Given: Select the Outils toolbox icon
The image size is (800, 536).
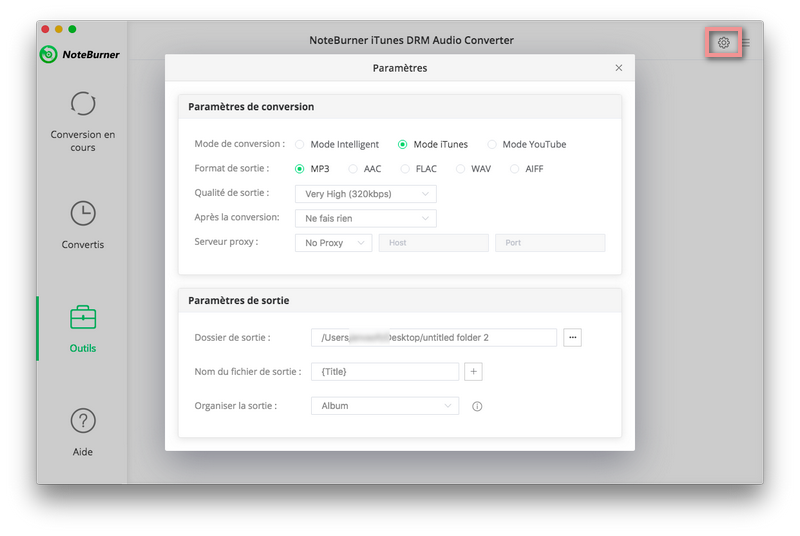Looking at the screenshot, I should tap(83, 317).
